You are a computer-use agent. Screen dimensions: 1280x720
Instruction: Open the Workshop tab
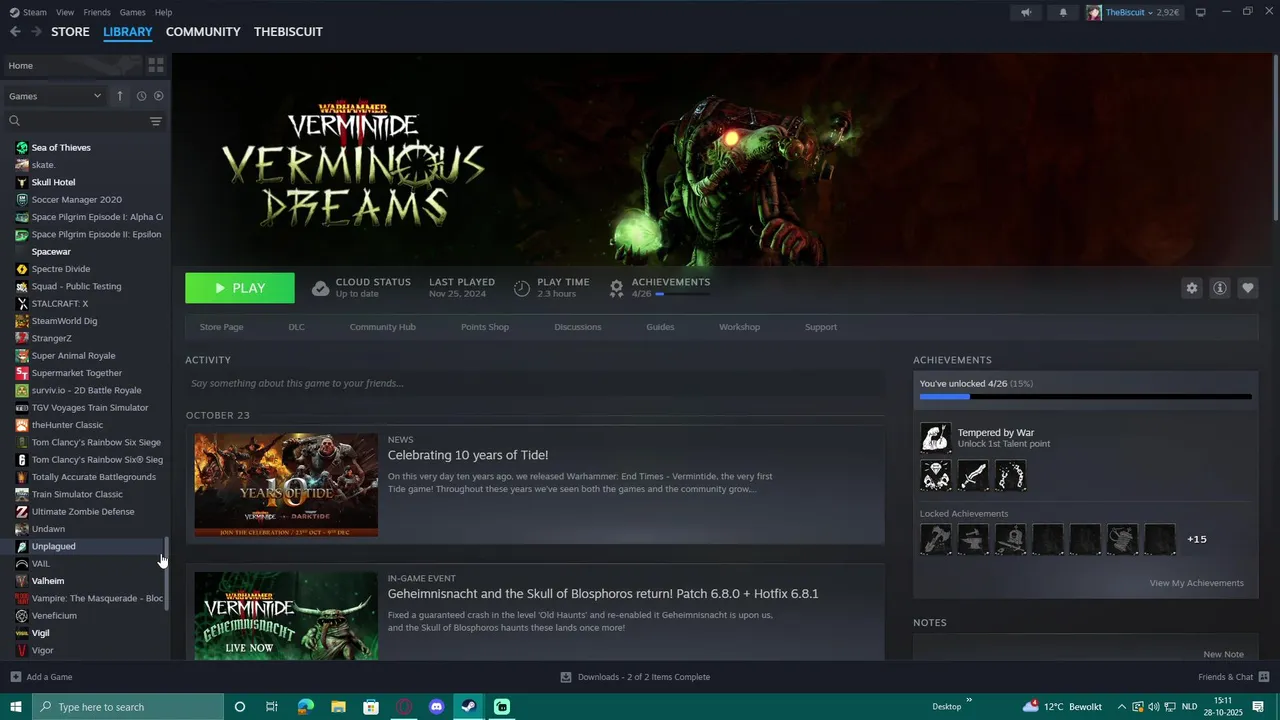[x=739, y=327]
